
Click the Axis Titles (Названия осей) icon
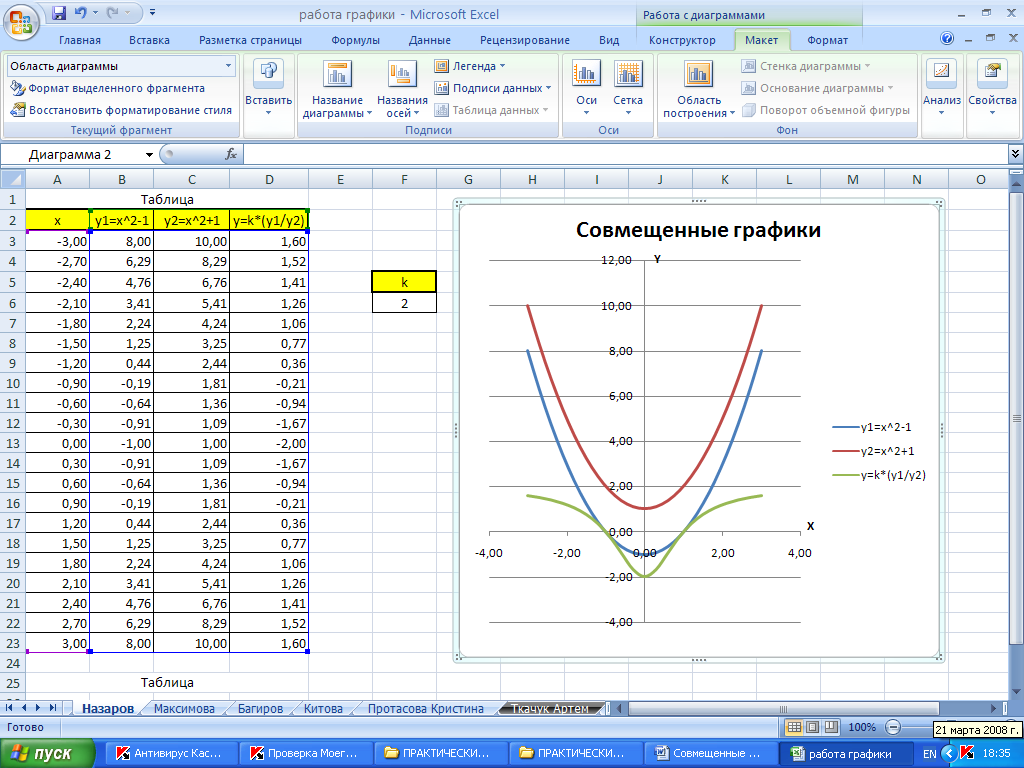(402, 74)
